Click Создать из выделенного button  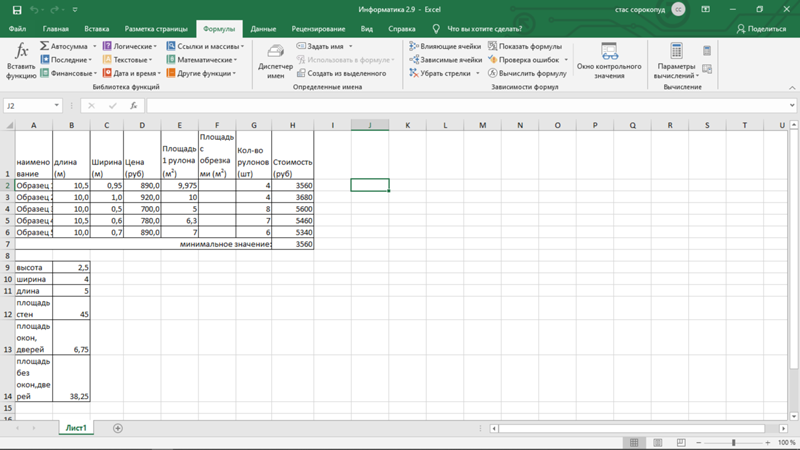(x=341, y=73)
